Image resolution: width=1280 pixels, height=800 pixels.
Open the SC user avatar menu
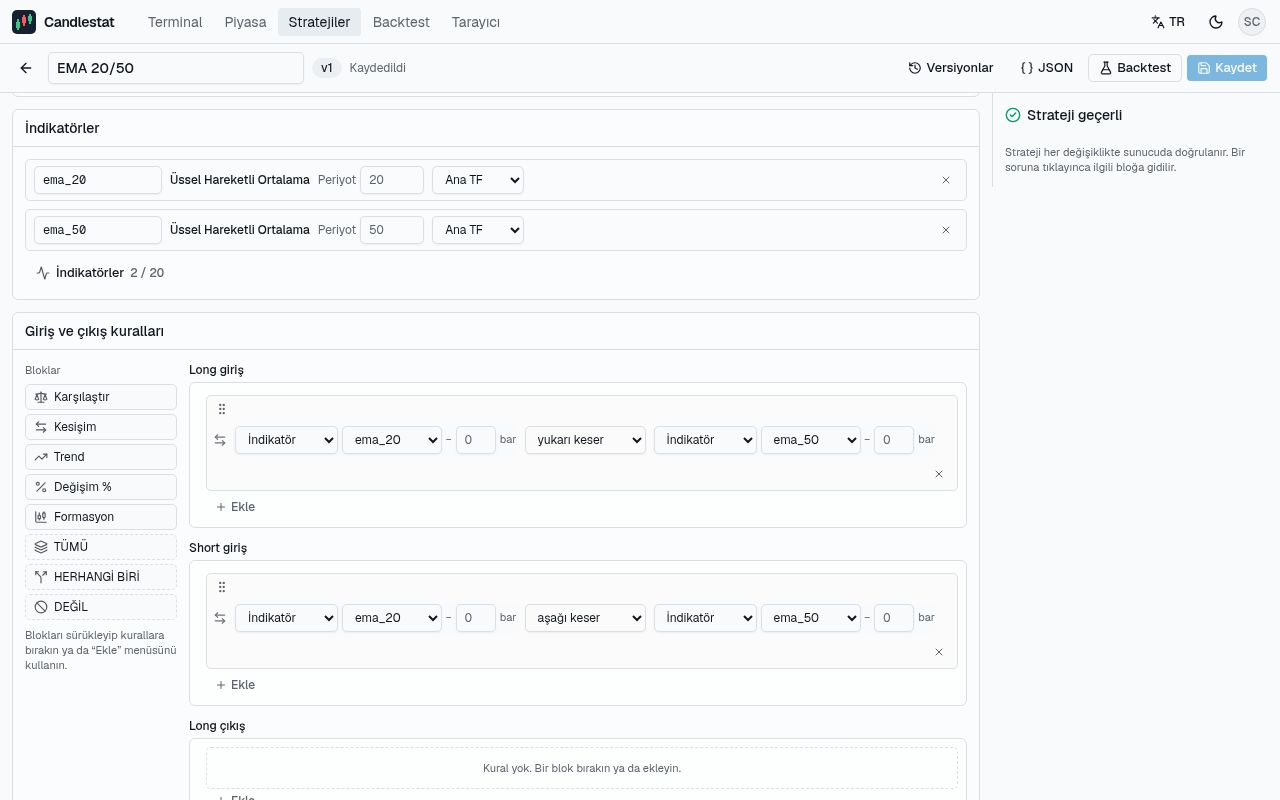1252,22
